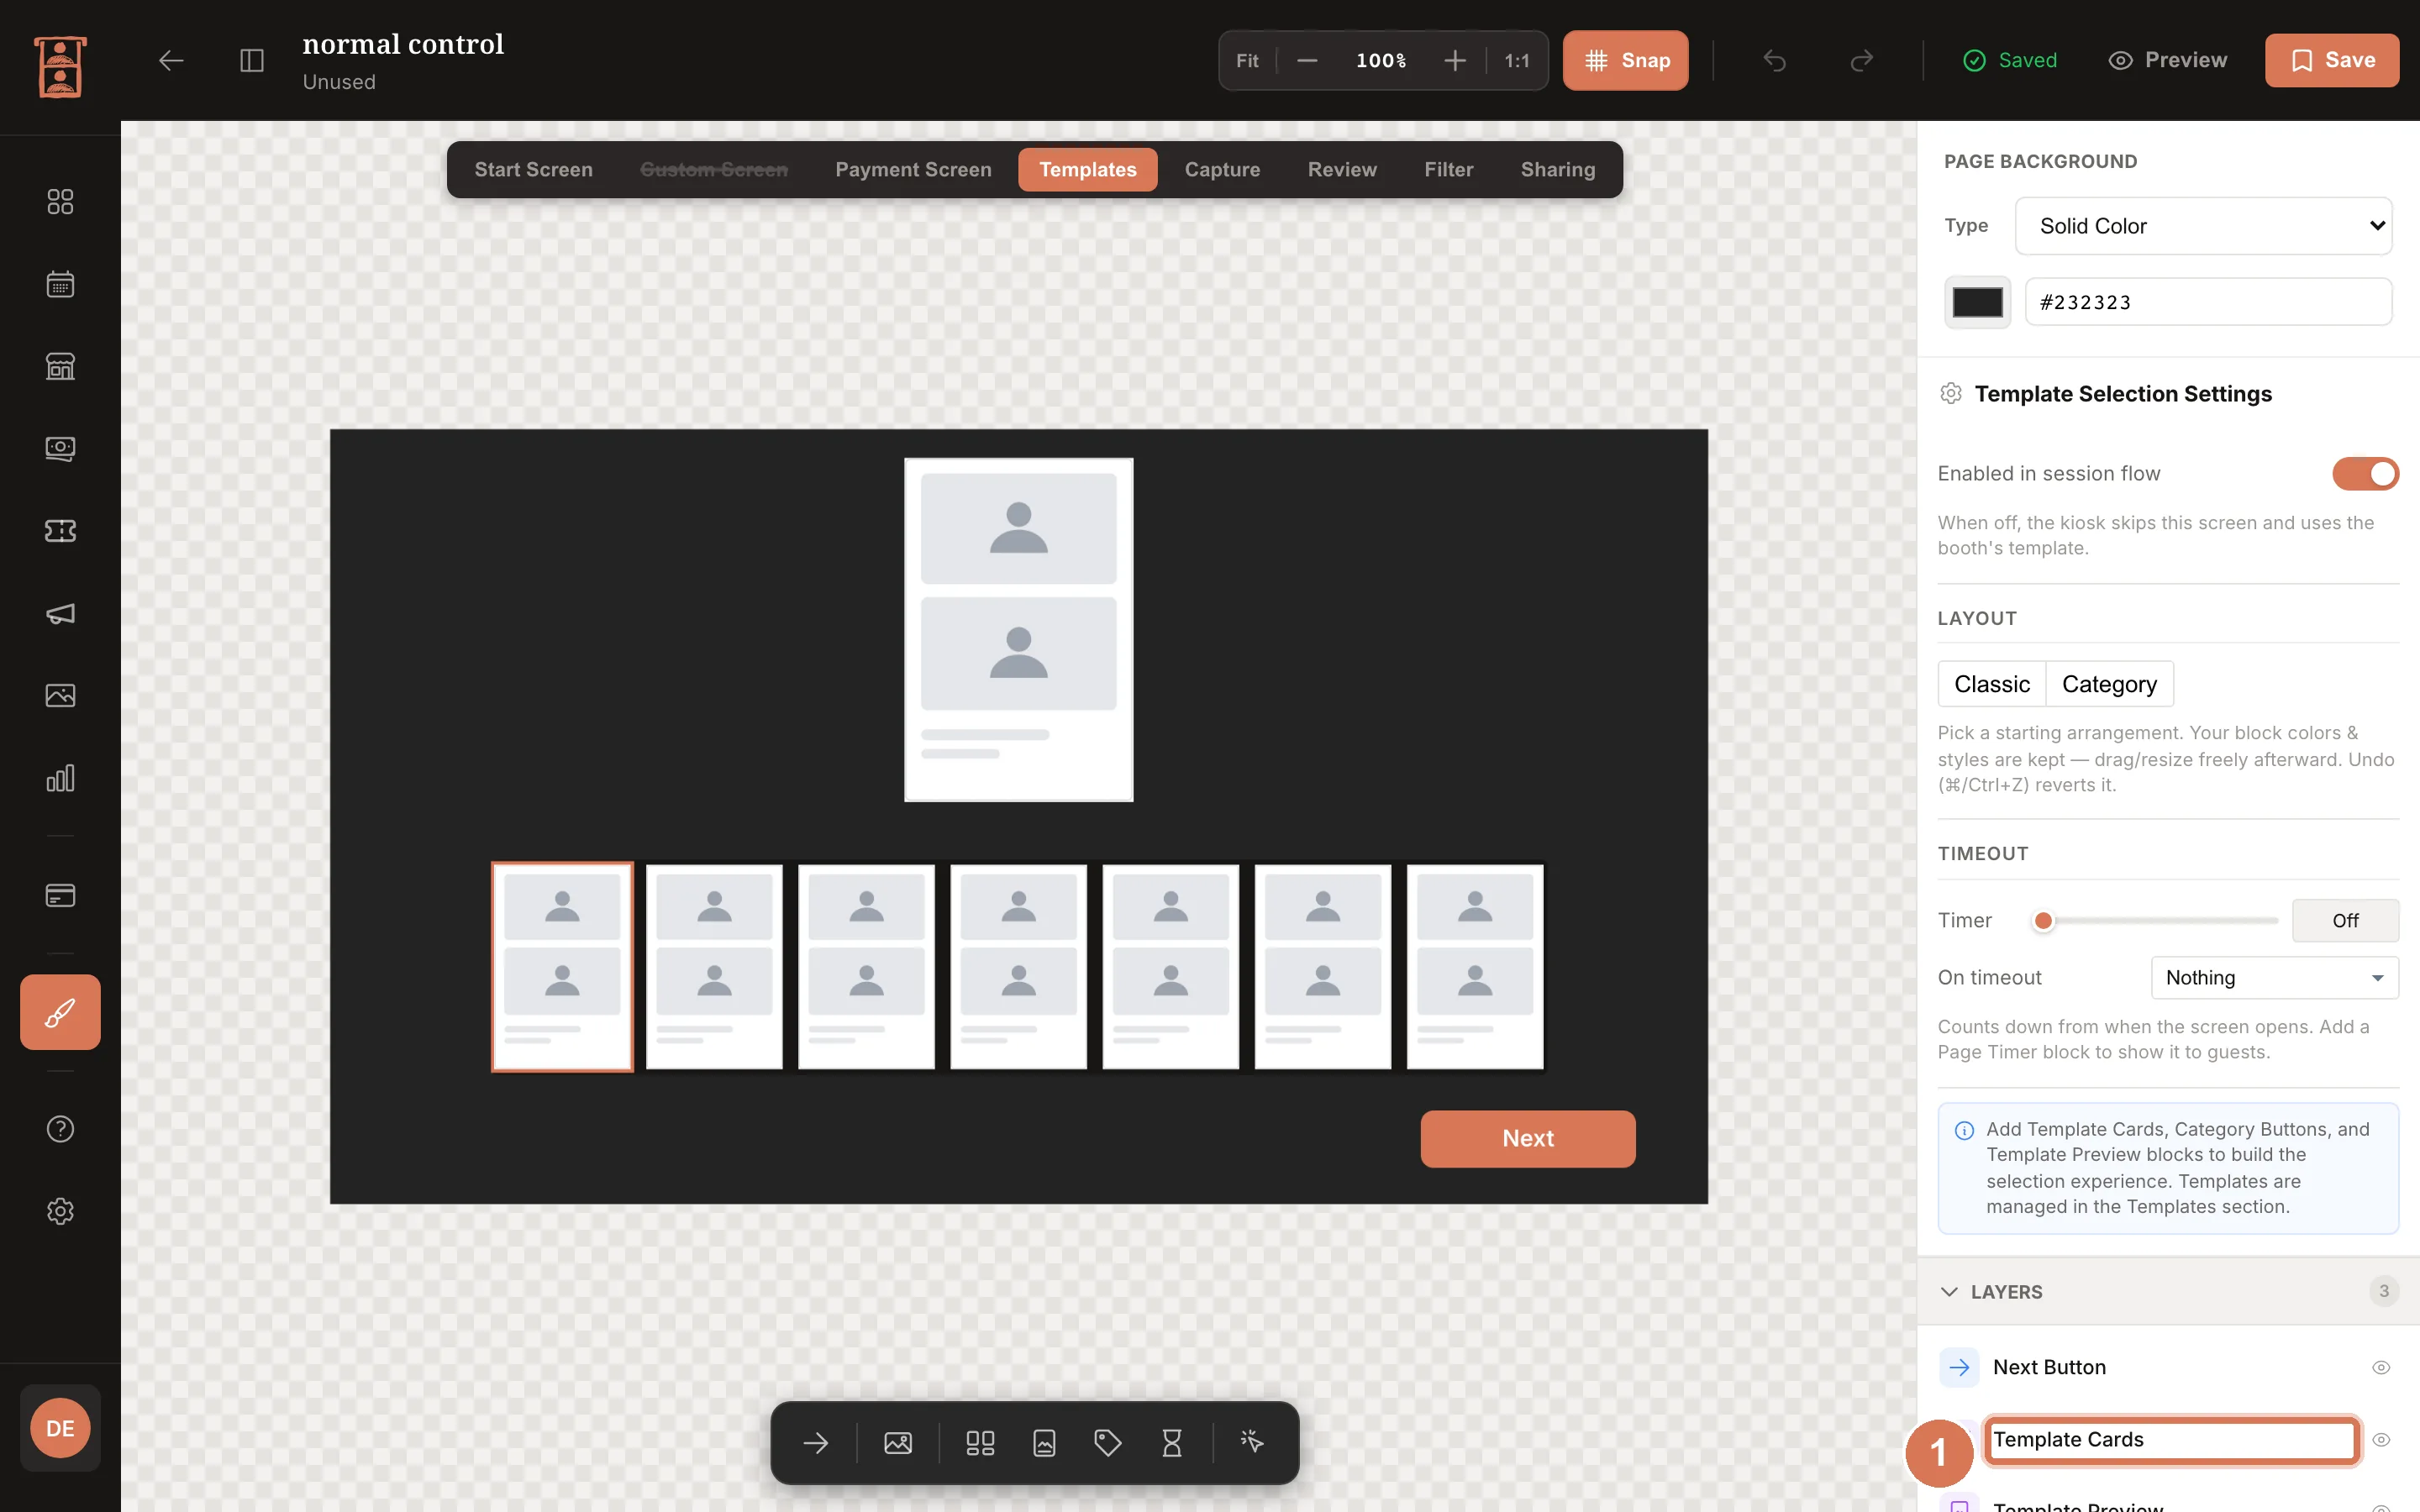The height and width of the screenshot is (1512, 2420).
Task: Switch to Start Screen tab
Action: tap(533, 169)
